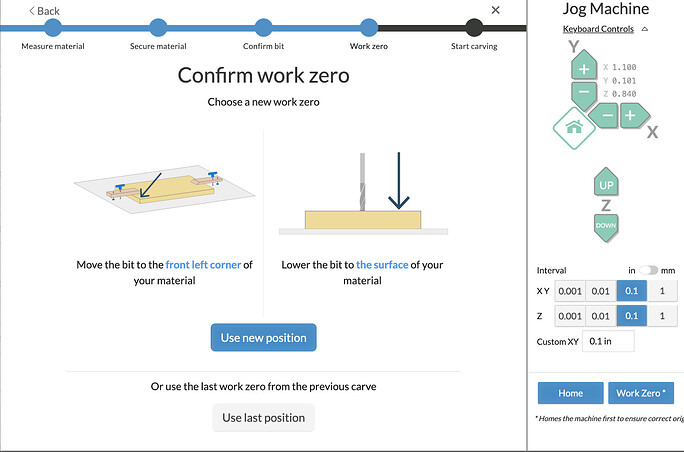Go to the Confirm bit step
The width and height of the screenshot is (684, 452).
point(263,28)
